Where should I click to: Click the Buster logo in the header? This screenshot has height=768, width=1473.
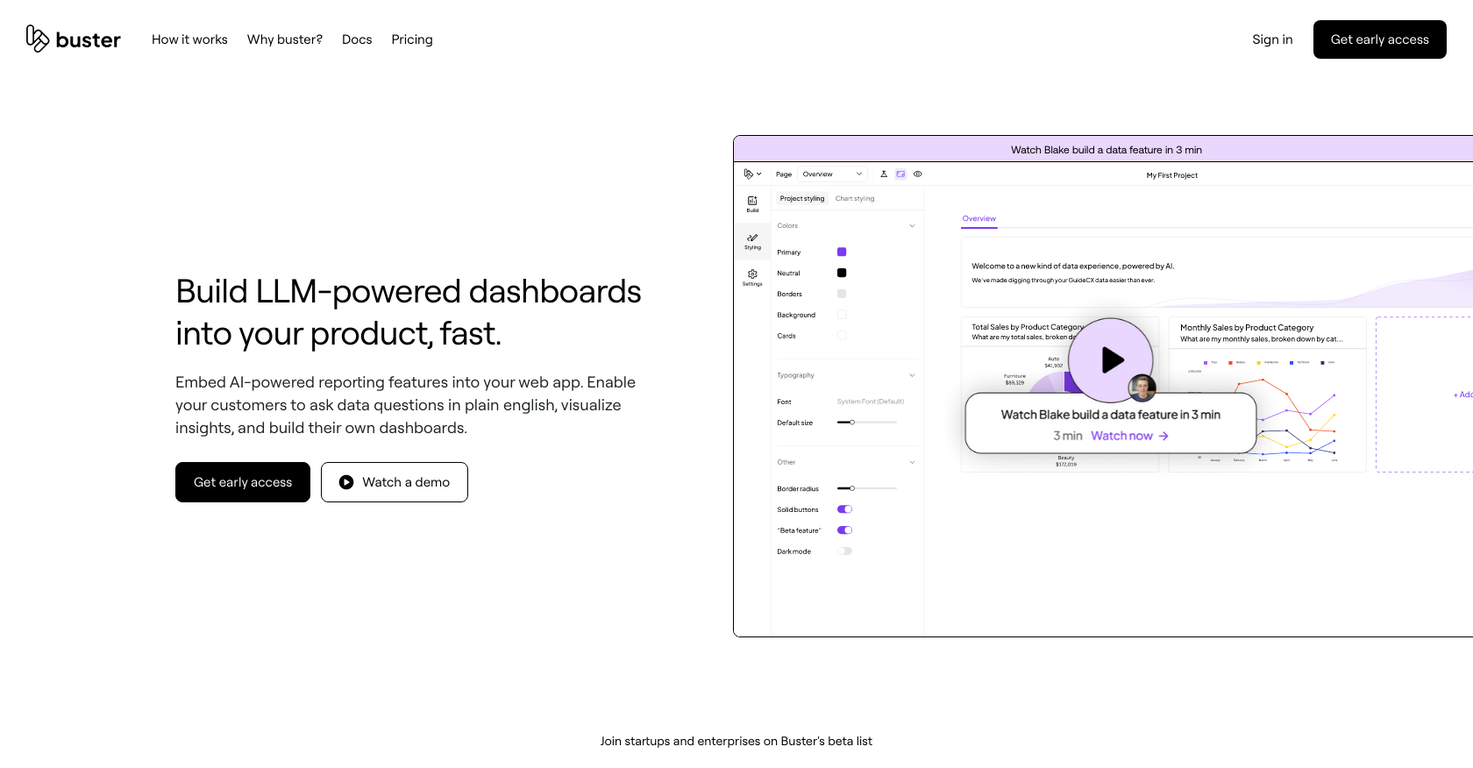[73, 39]
